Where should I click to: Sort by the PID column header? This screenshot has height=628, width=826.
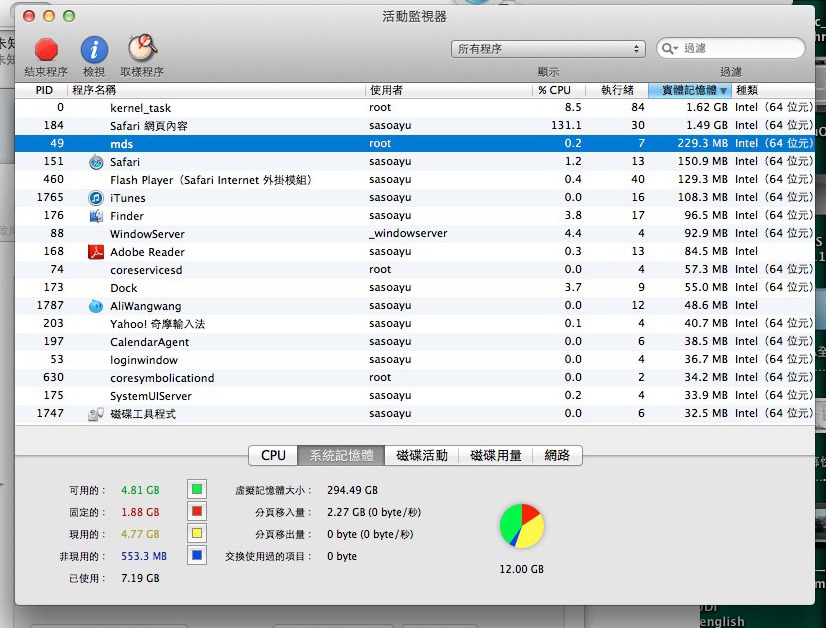(42, 90)
